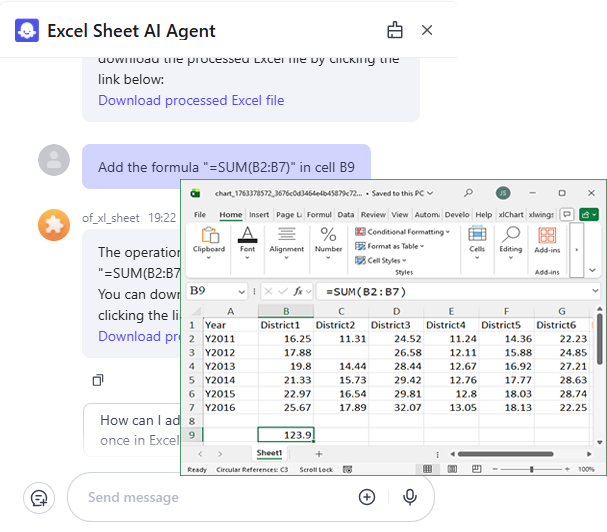Click the partially hidden Download link in reply
This screenshot has height=532, width=607.
(139, 336)
